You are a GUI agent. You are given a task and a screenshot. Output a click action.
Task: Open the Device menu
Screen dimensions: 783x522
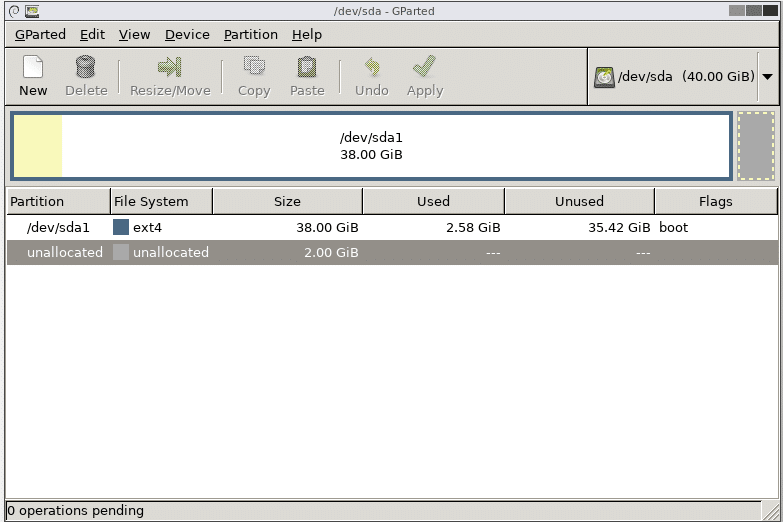tap(187, 34)
